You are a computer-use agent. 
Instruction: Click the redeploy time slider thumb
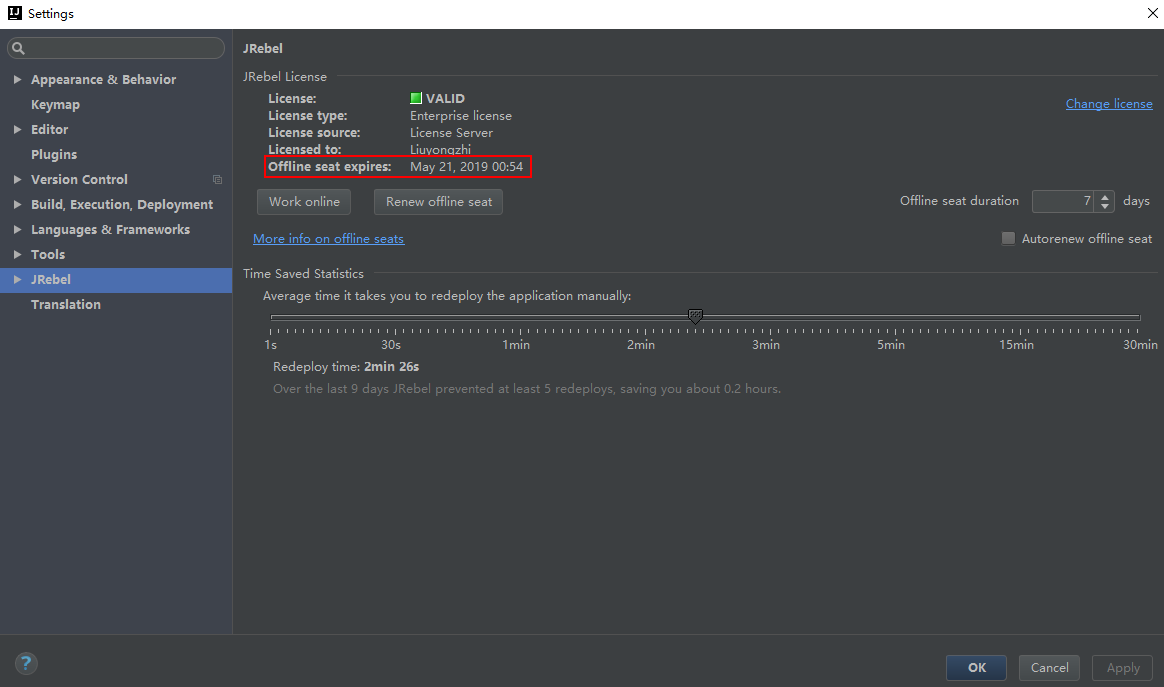695,316
